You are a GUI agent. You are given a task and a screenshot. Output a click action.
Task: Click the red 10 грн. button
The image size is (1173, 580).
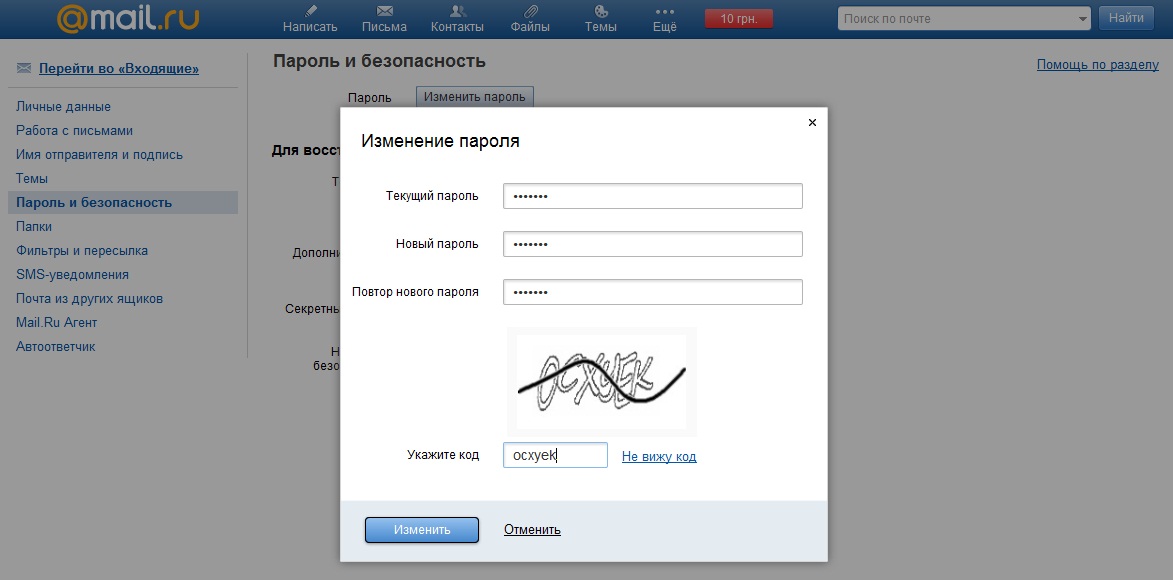tap(738, 19)
